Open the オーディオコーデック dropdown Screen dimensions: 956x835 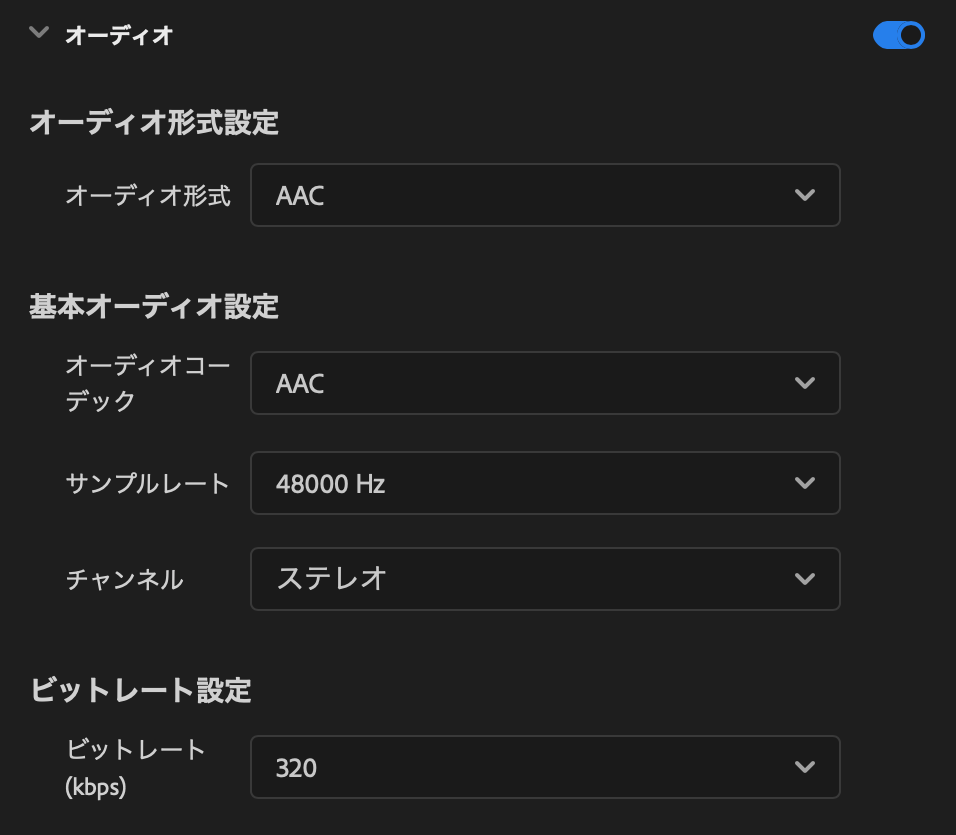545,383
